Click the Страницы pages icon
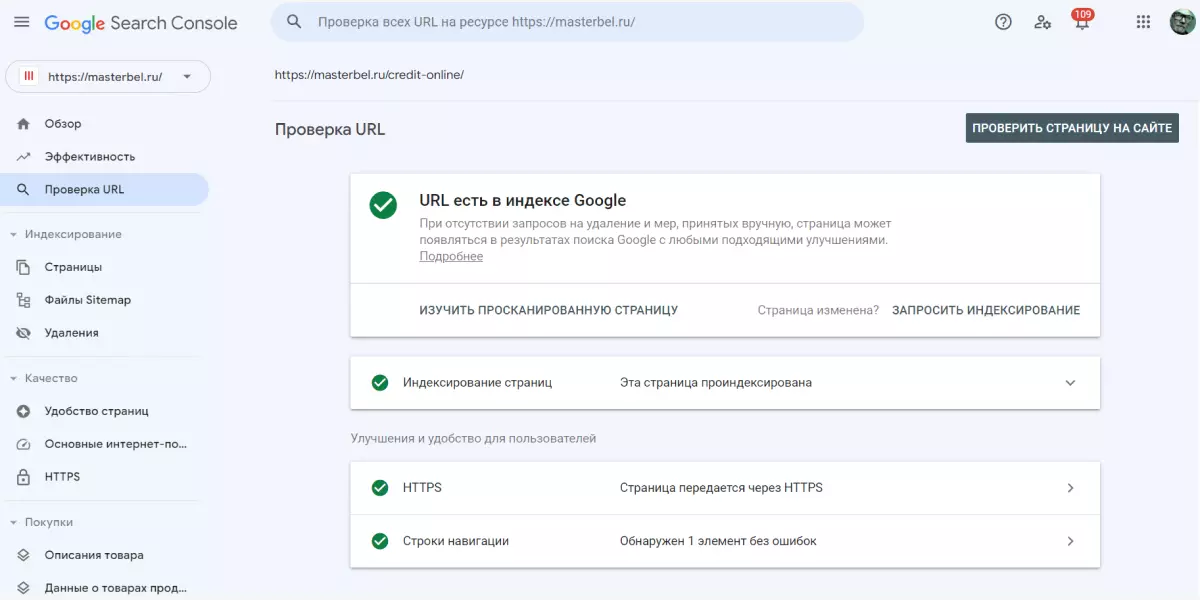The width and height of the screenshot is (1200, 600). coord(23,268)
